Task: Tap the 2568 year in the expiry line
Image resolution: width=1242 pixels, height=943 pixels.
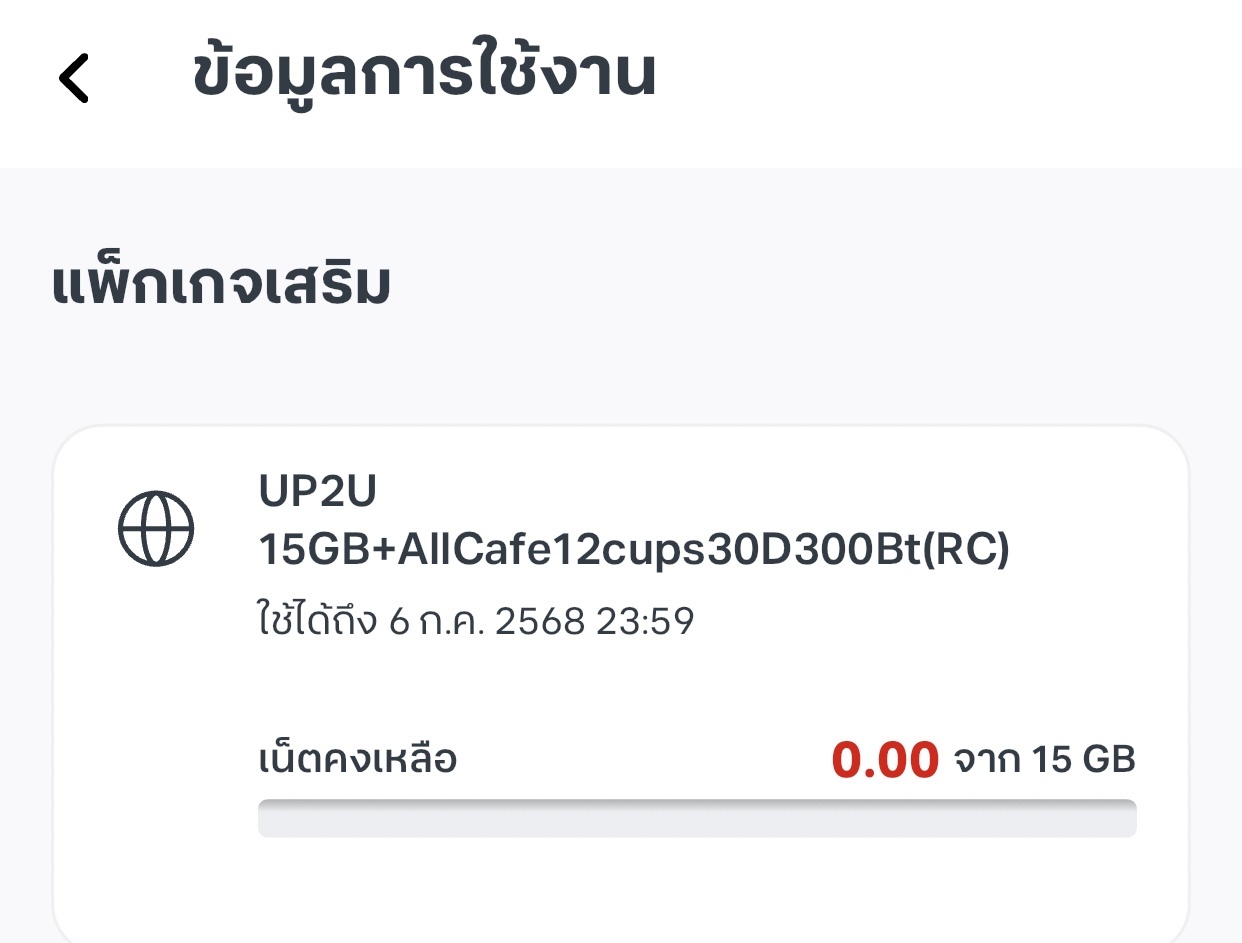Action: coord(540,622)
